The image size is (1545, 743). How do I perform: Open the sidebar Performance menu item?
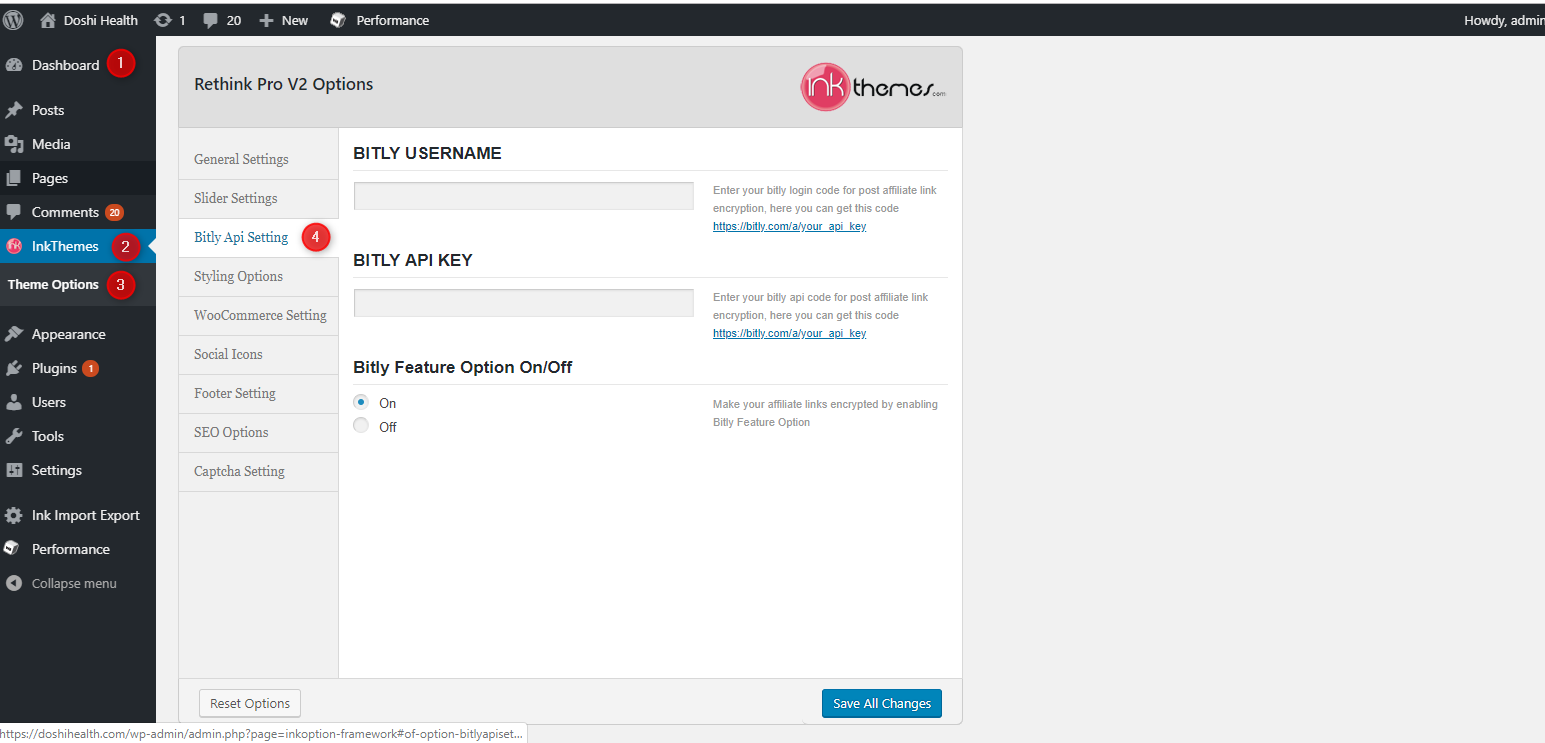tap(78, 549)
